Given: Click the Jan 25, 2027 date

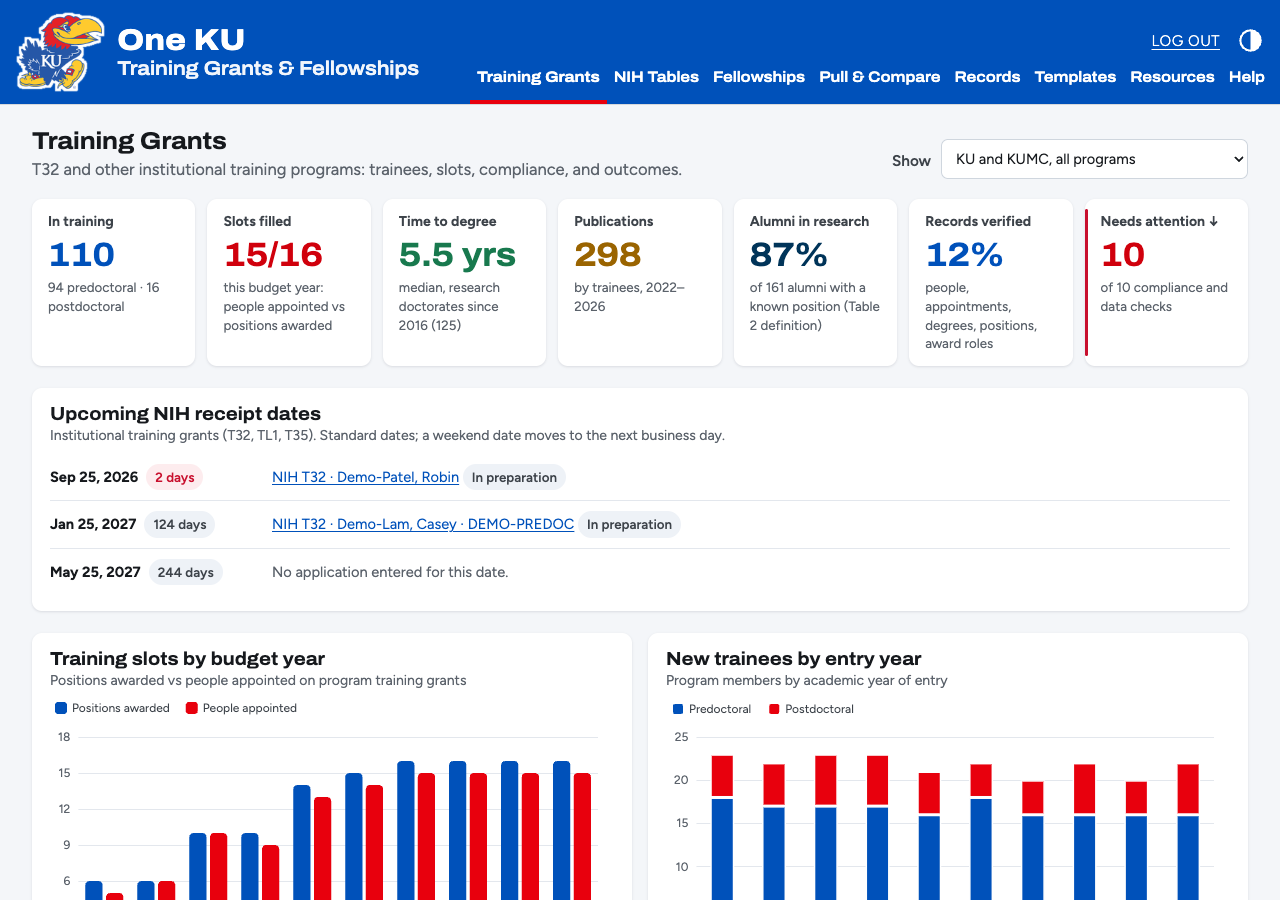Looking at the screenshot, I should tap(93, 524).
